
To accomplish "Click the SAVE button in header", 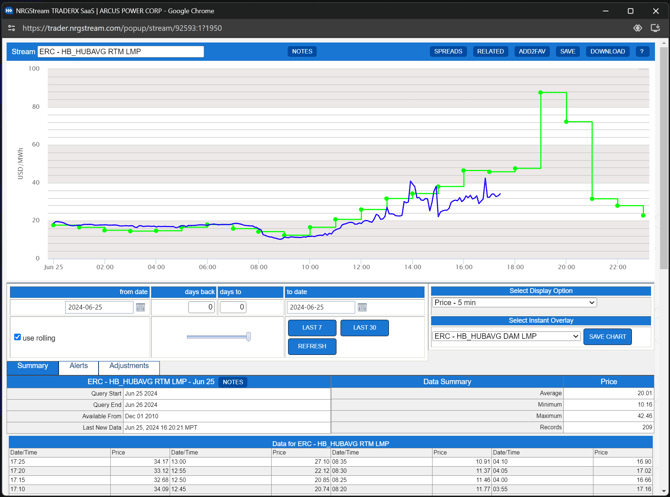I will (568, 51).
